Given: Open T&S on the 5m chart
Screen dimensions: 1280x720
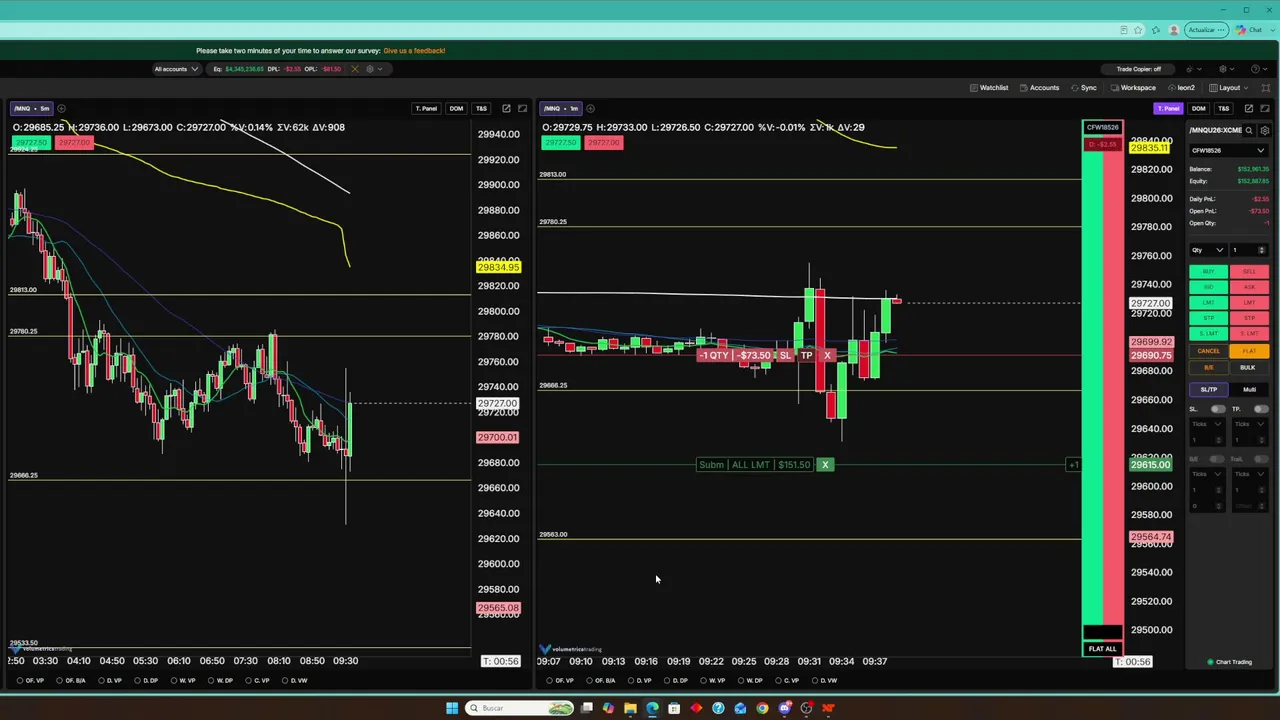Looking at the screenshot, I should point(481,108).
